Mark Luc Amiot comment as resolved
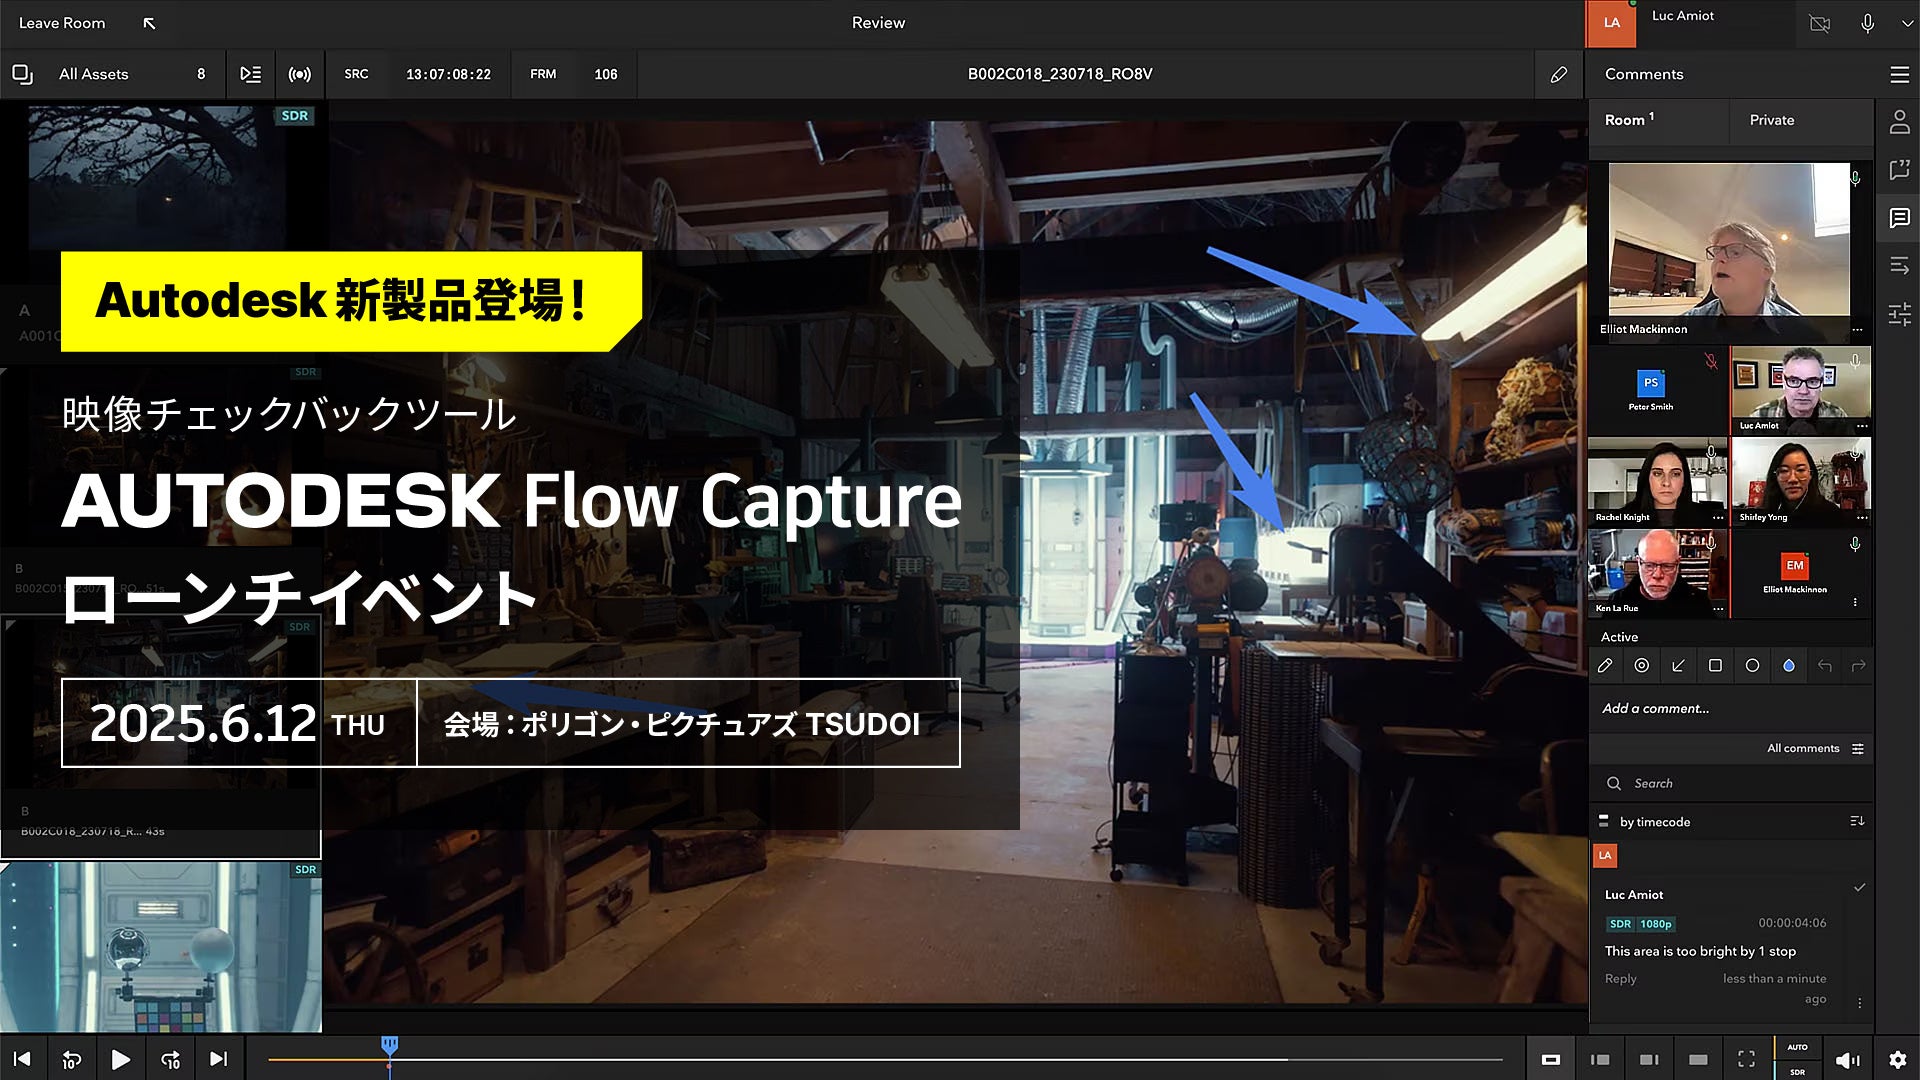 tap(1859, 888)
